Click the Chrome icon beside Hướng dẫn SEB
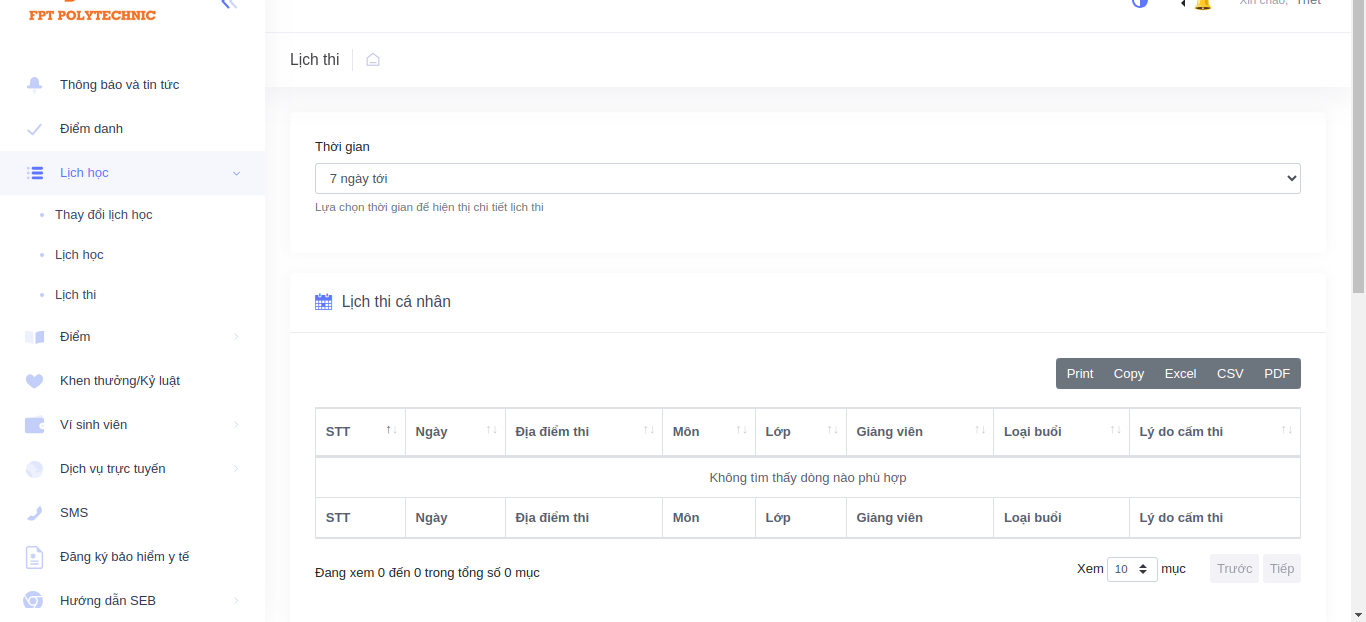Screen dimensions: 1366x622 pos(34,601)
